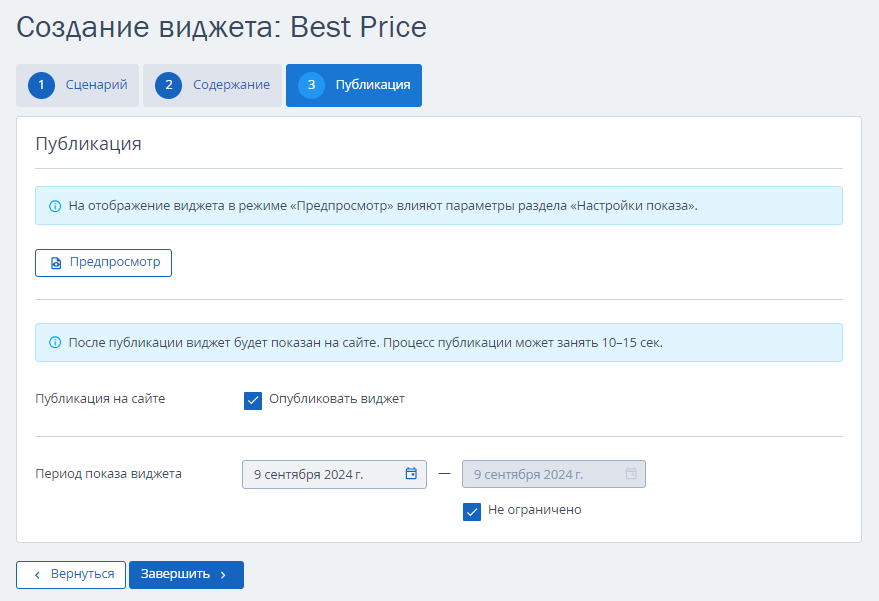
Task: Click the left chevron in Вернуться
Action: click(38, 575)
